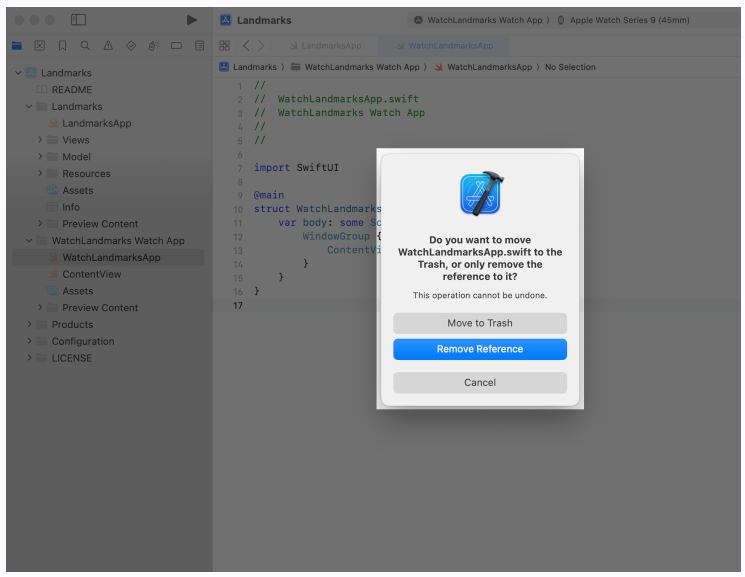Screen dimensions: 745x577
Task: Click the Remove Reference button
Action: [x=480, y=349]
